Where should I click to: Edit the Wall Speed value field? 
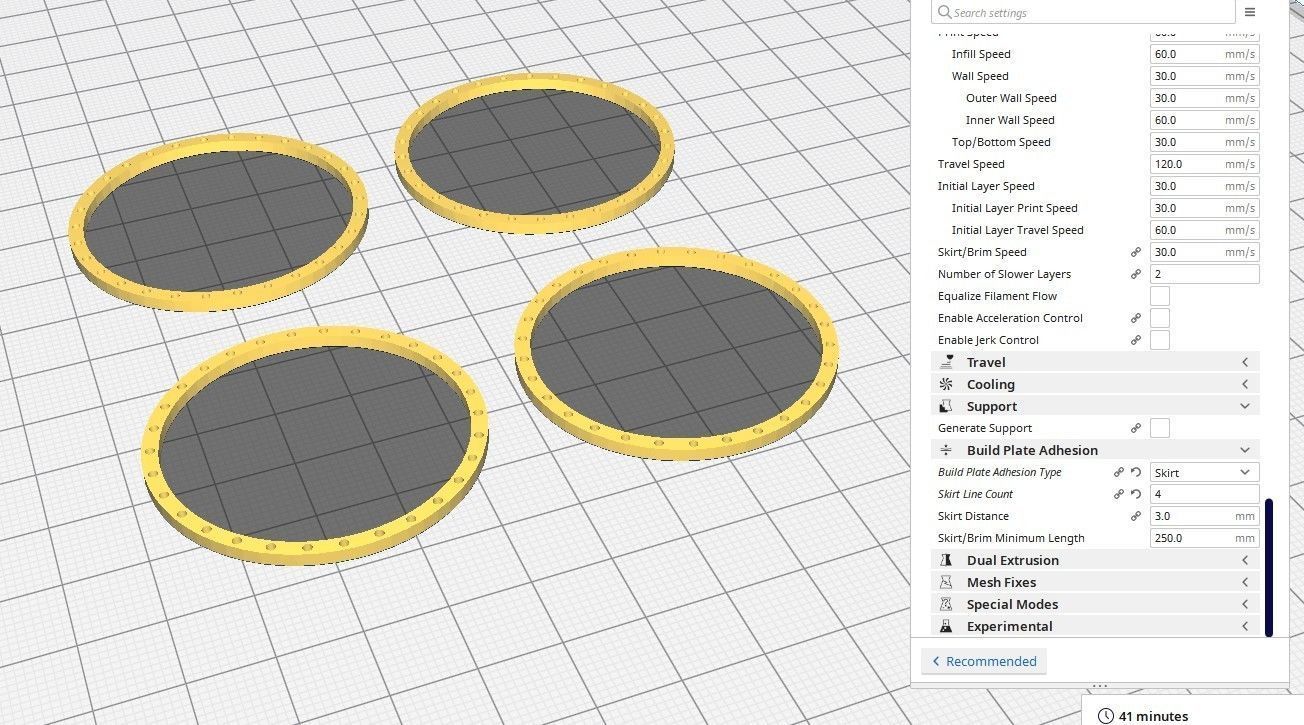pos(1205,76)
